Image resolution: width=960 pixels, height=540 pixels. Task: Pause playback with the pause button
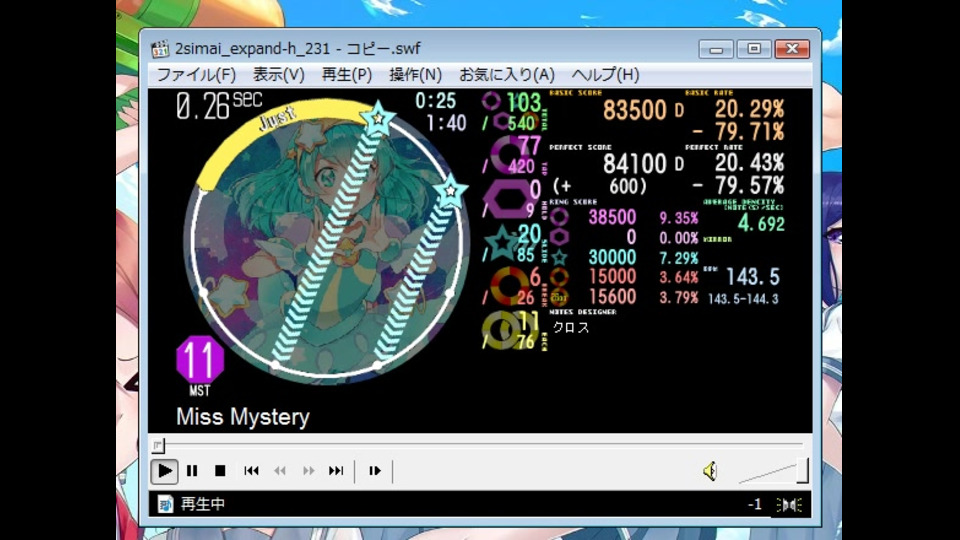click(192, 471)
